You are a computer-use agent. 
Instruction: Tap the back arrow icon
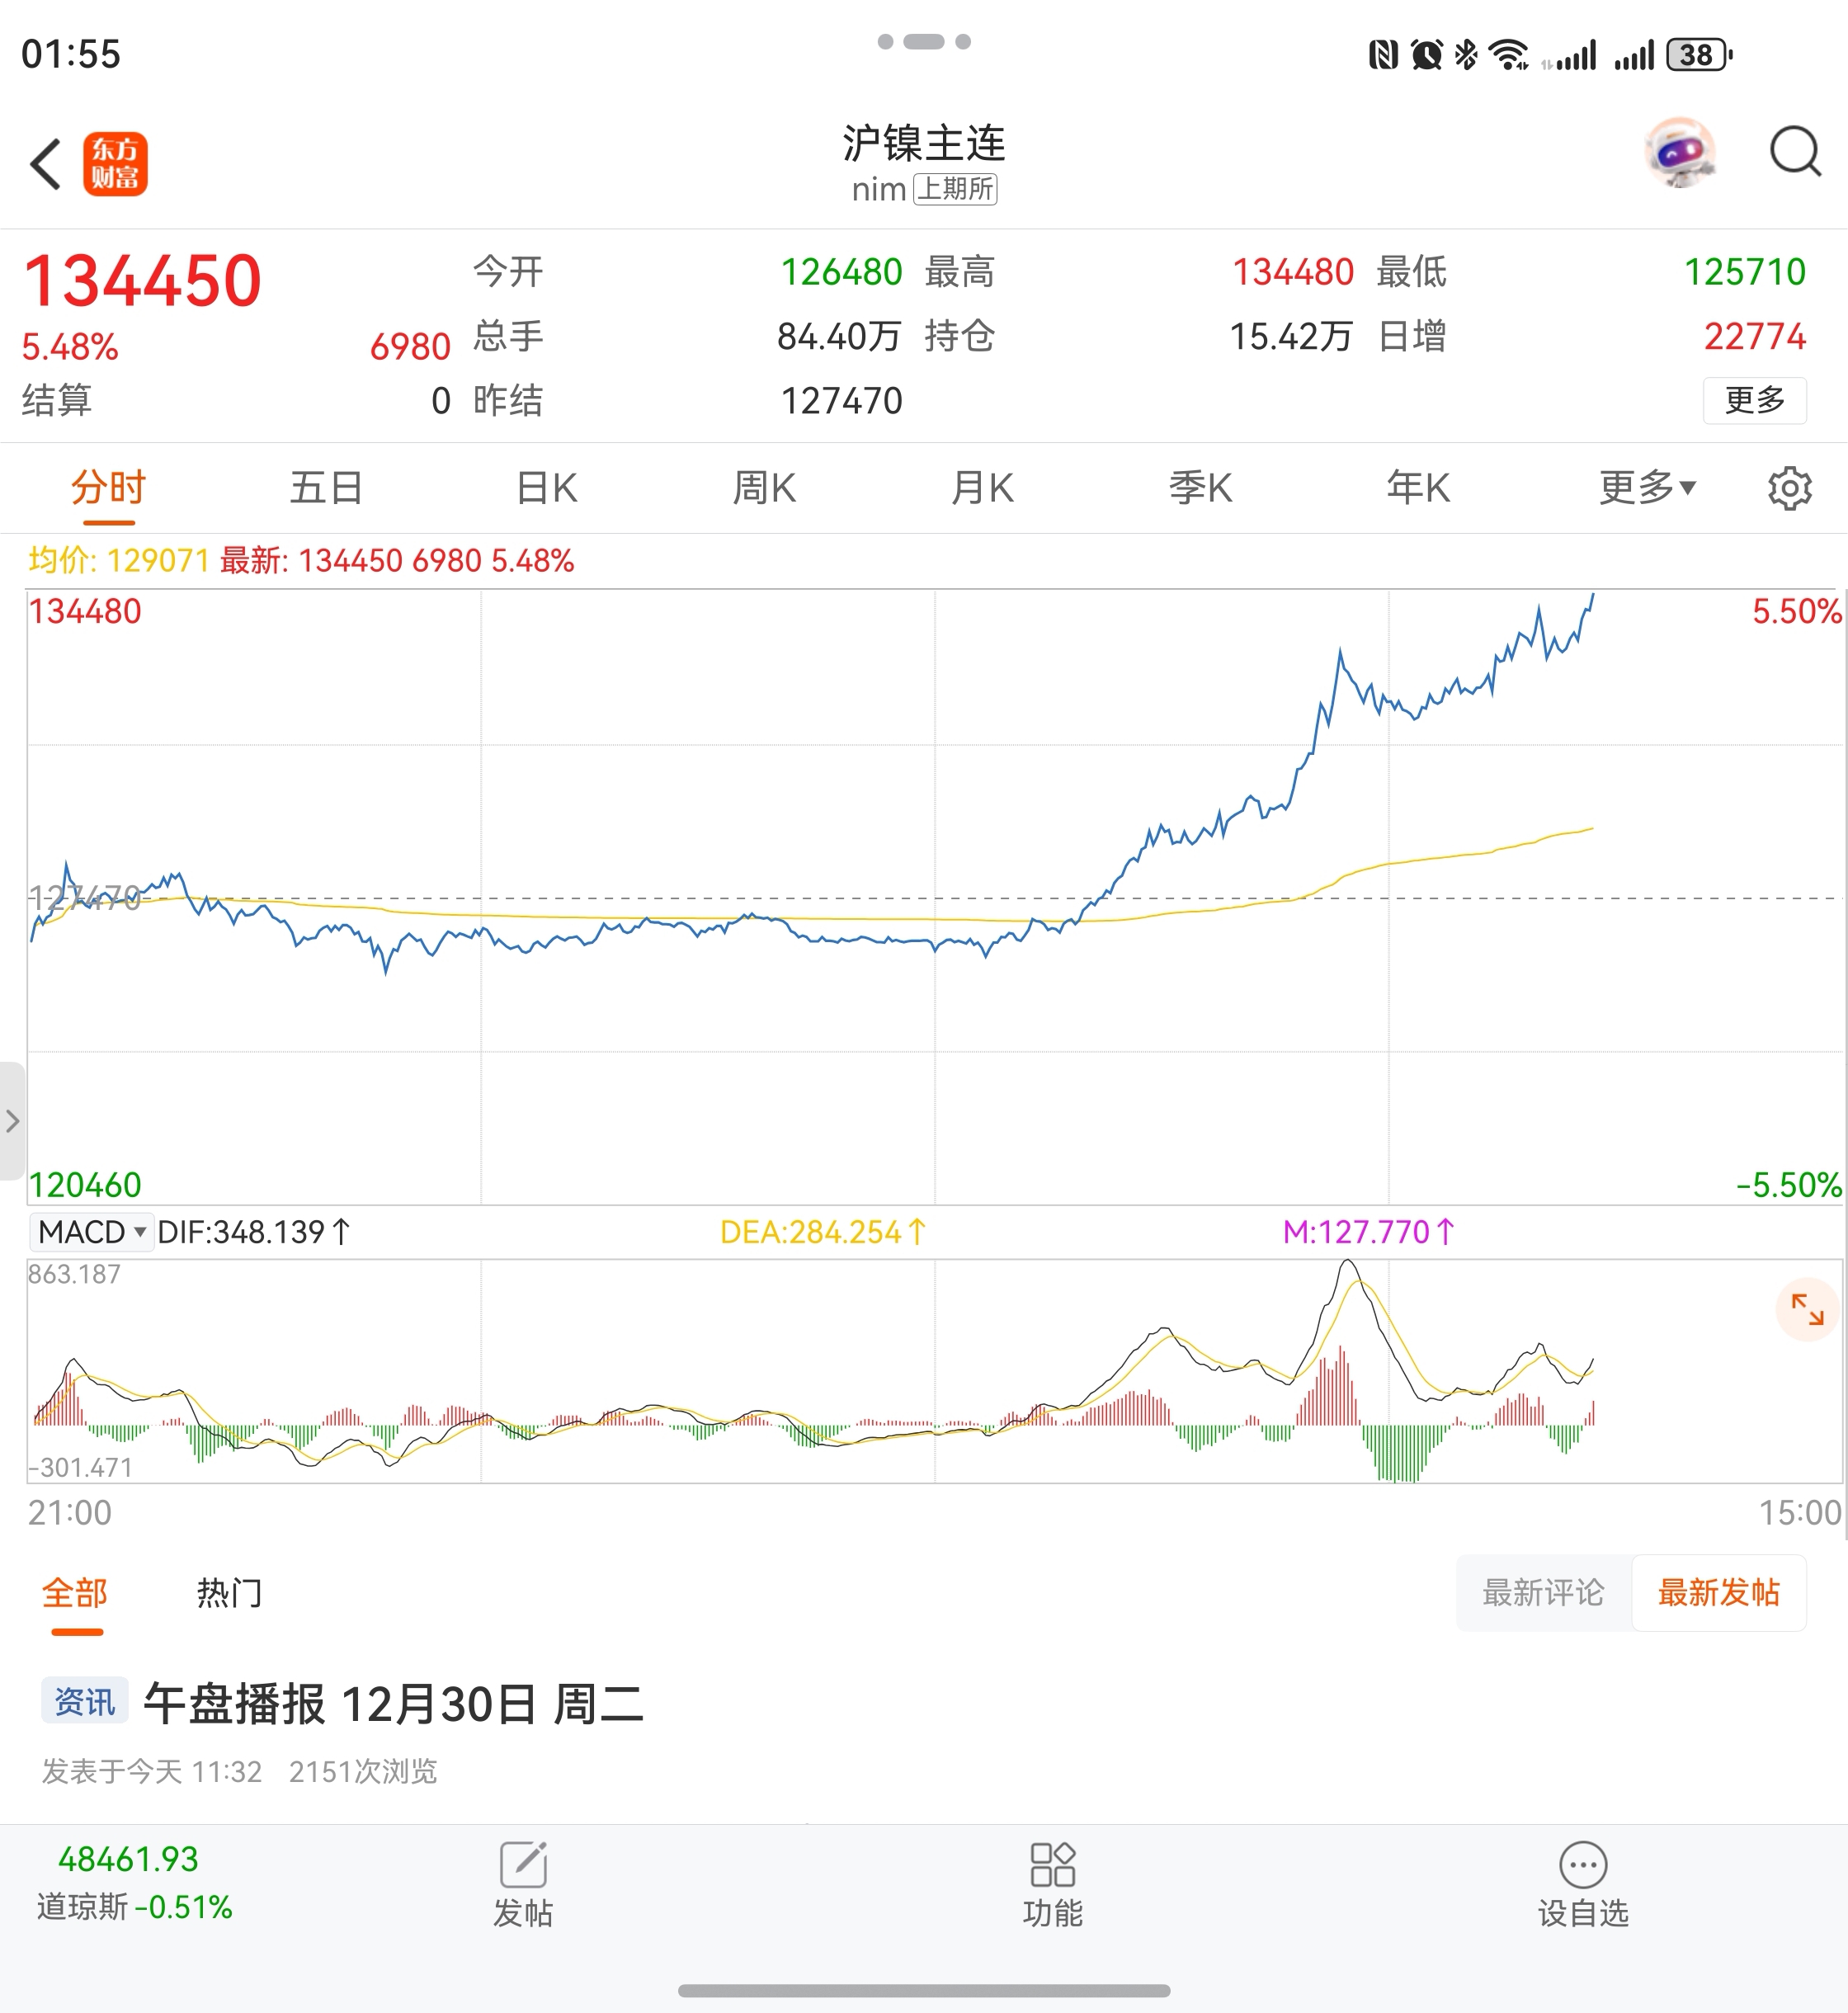click(46, 164)
